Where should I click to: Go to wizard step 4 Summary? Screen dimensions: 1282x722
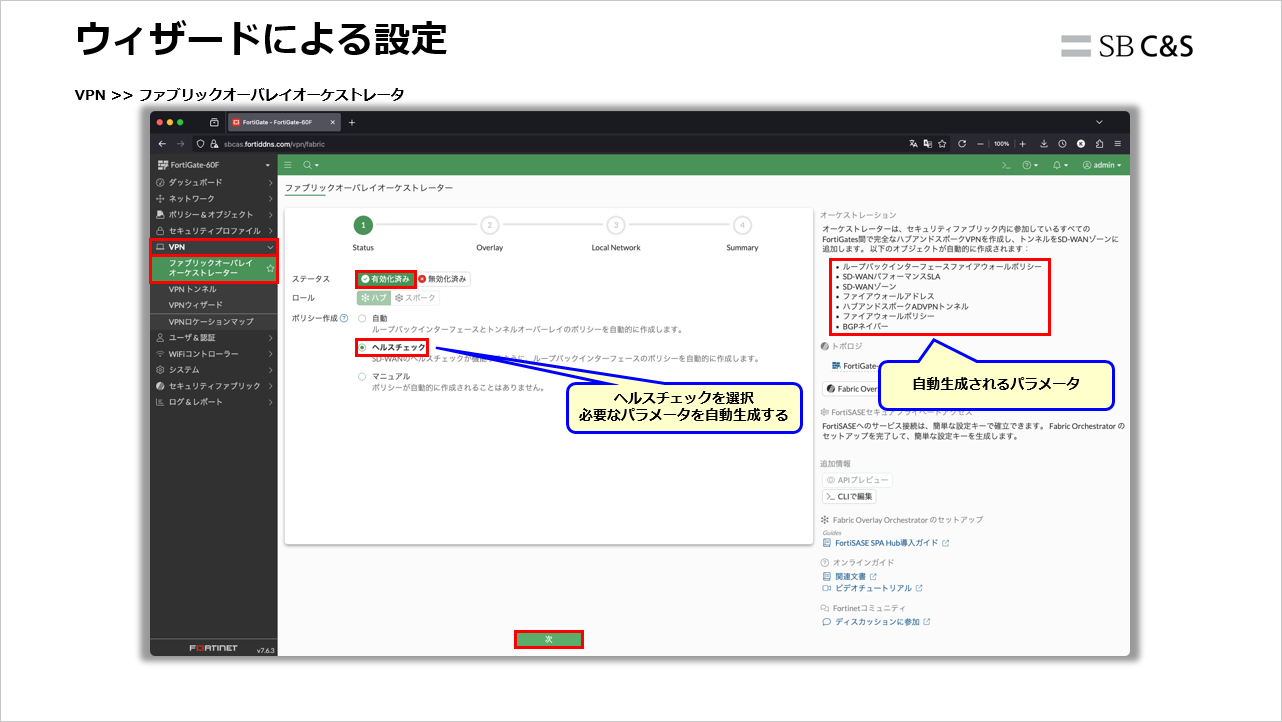tap(742, 225)
